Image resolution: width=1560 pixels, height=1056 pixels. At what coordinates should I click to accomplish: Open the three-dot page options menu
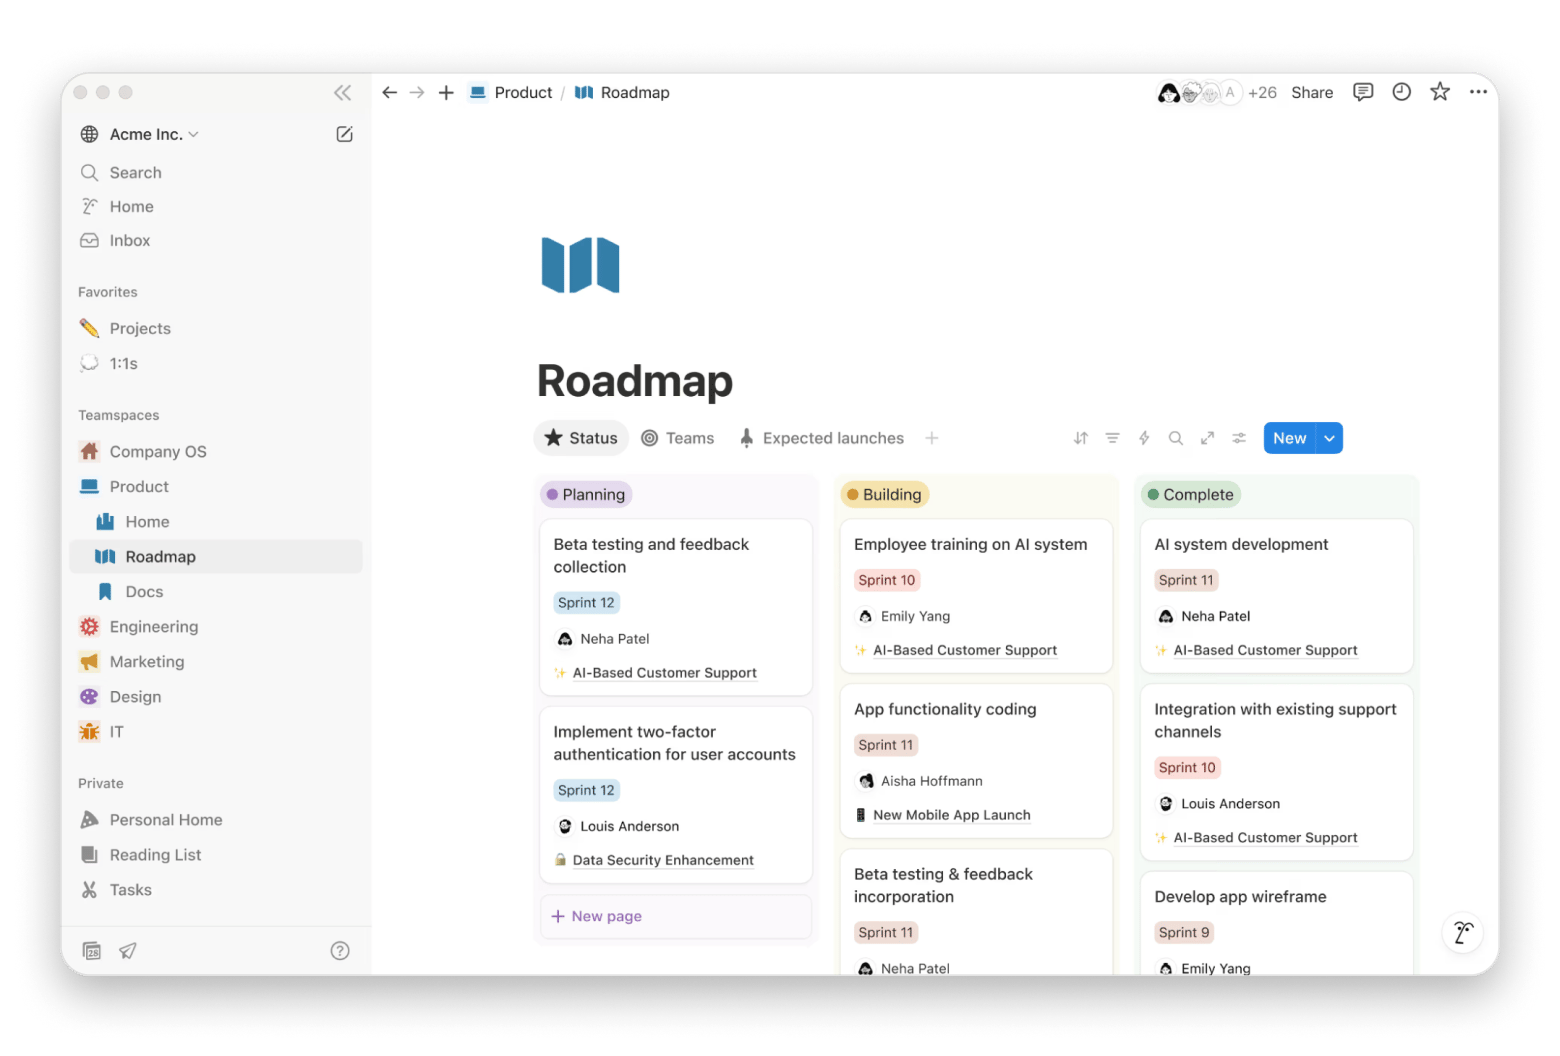[1478, 92]
